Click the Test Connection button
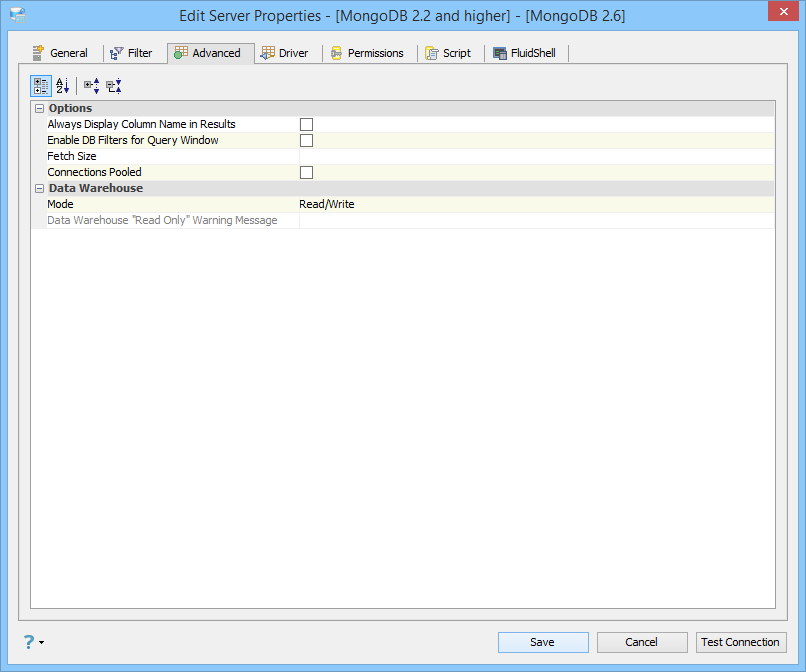The width and height of the screenshot is (806, 672). click(741, 642)
